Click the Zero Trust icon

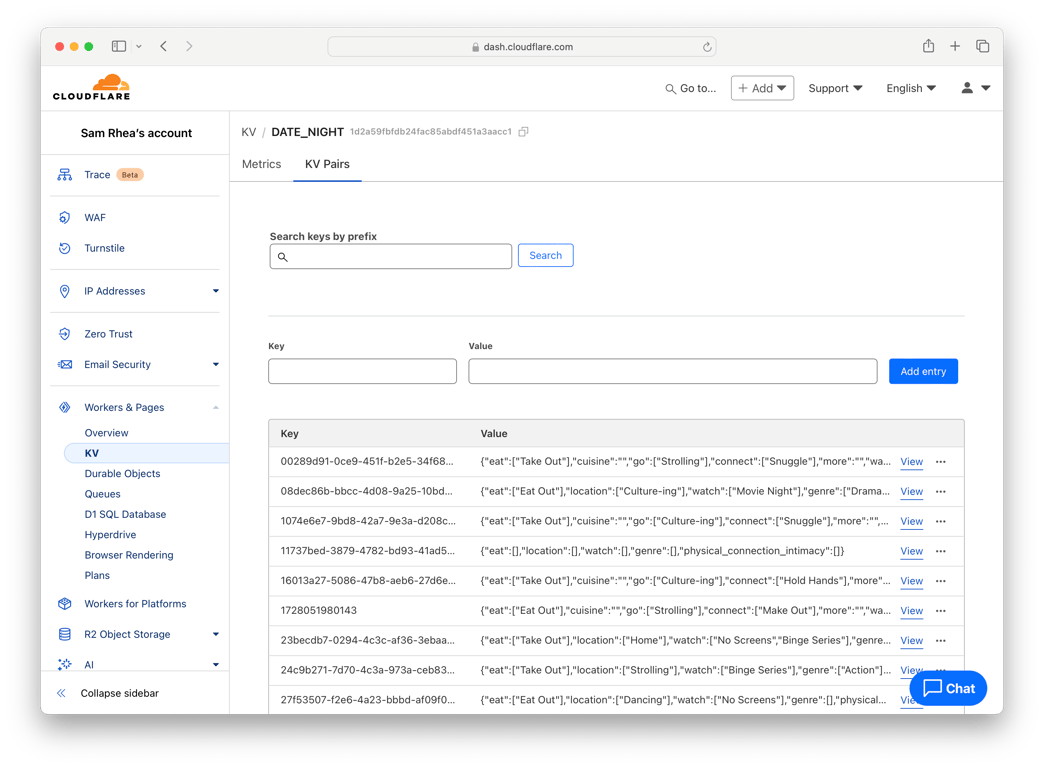point(65,334)
